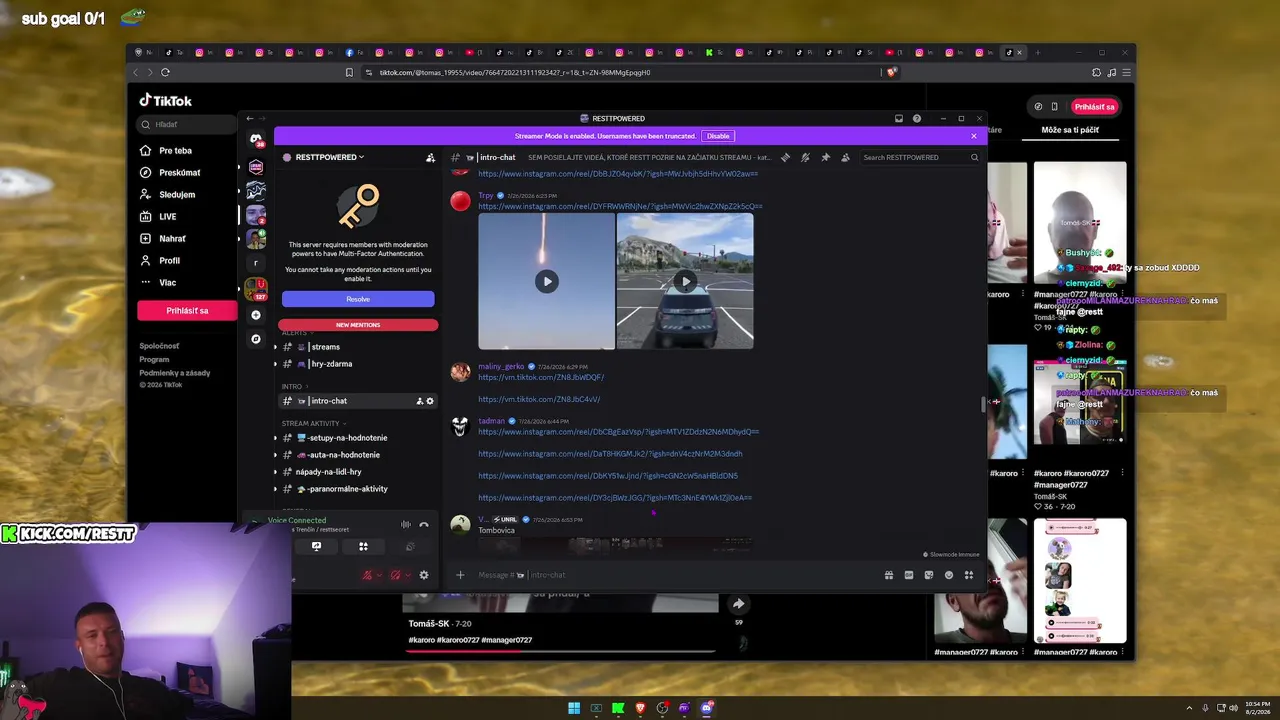The image size is (1280, 720).
Task: Click top-right Prihlásiť sa TikTok button
Action: pos(1094,107)
